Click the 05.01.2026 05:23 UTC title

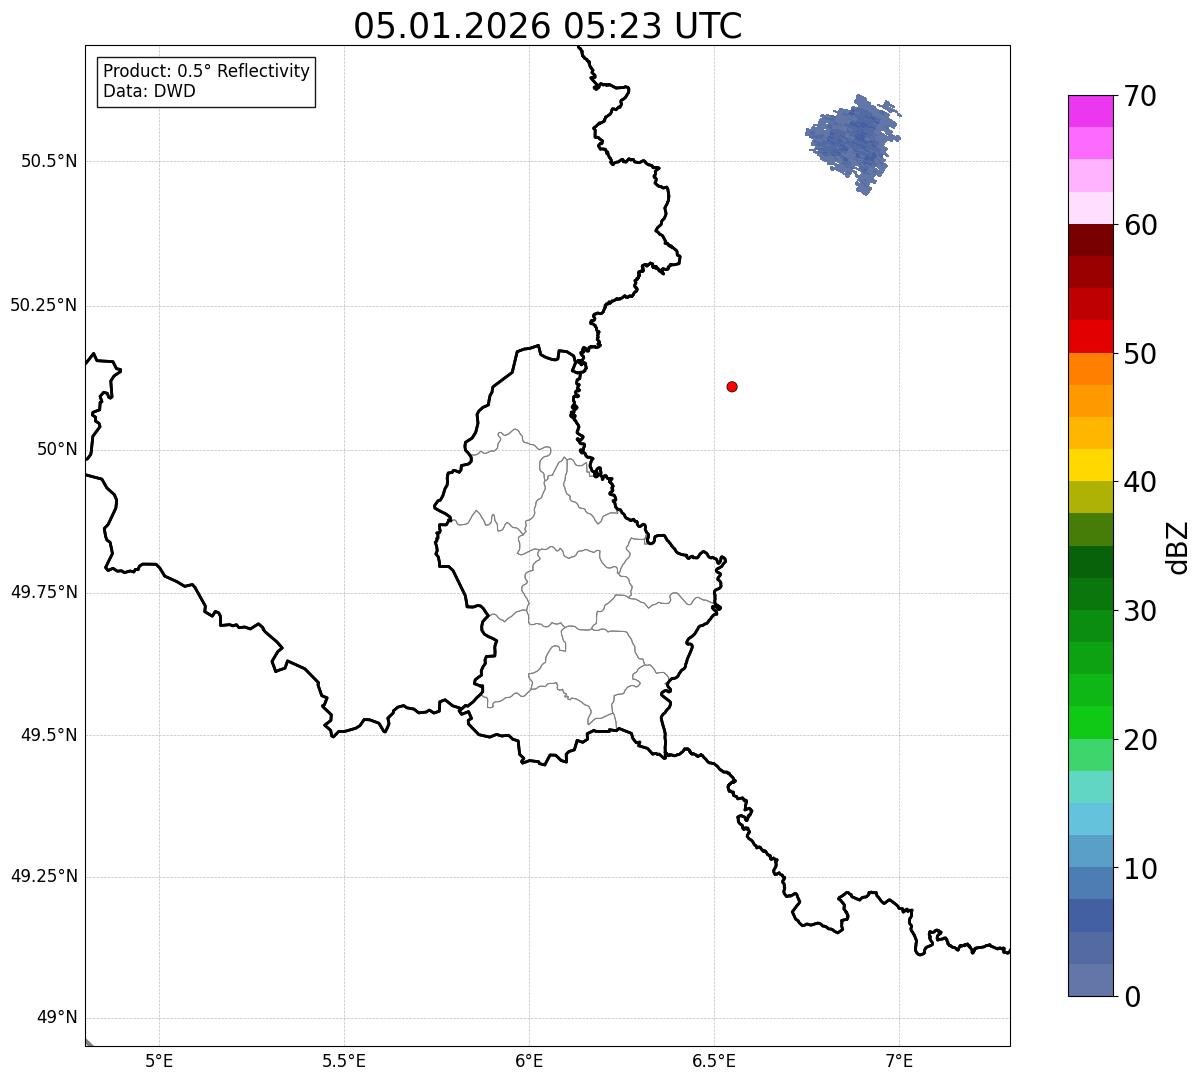pos(548,25)
